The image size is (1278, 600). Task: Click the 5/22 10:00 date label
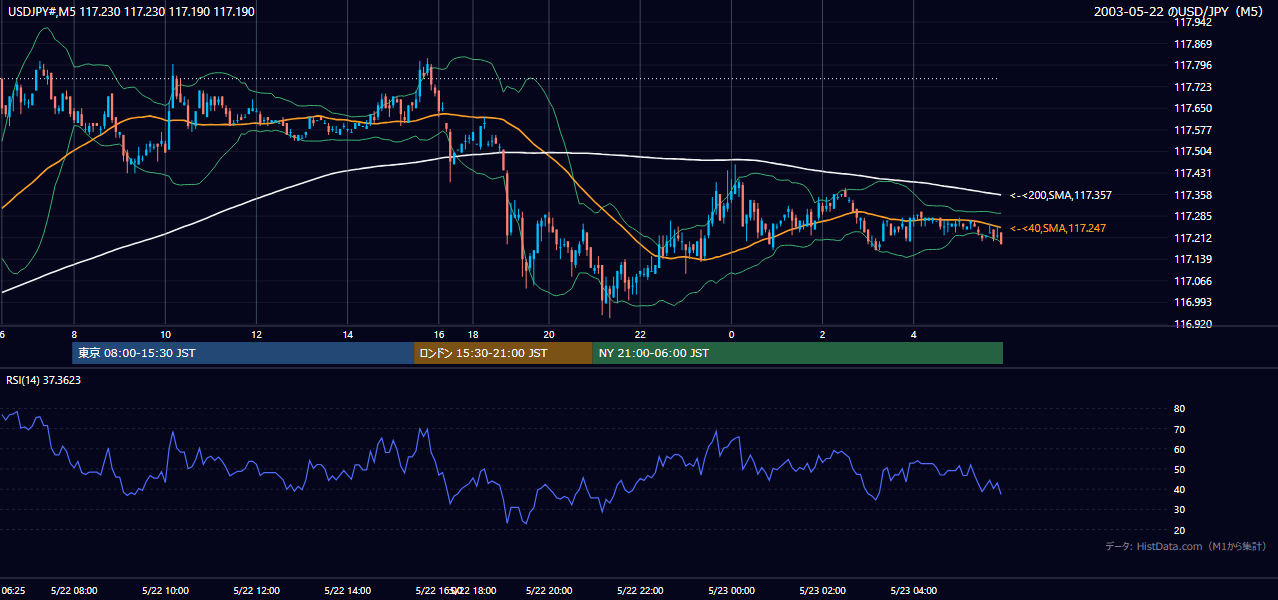[x=164, y=591]
